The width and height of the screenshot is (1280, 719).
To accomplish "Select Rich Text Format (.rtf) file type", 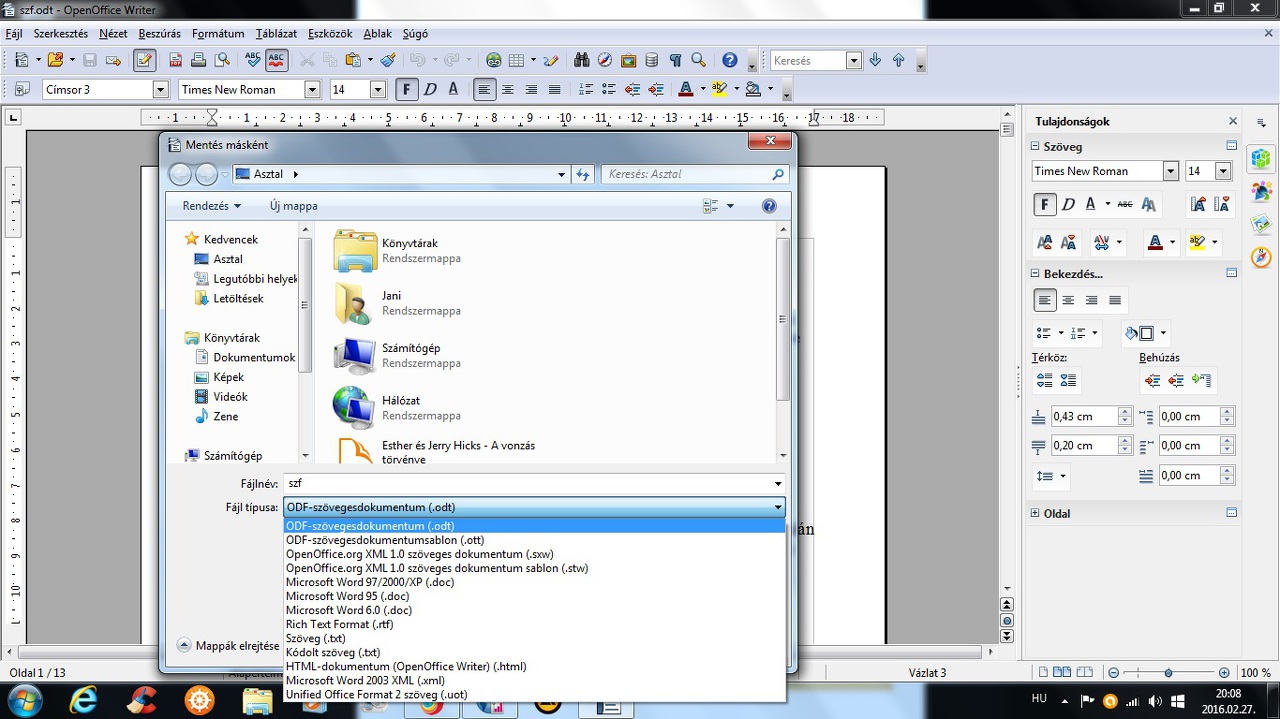I will pyautogui.click(x=534, y=624).
